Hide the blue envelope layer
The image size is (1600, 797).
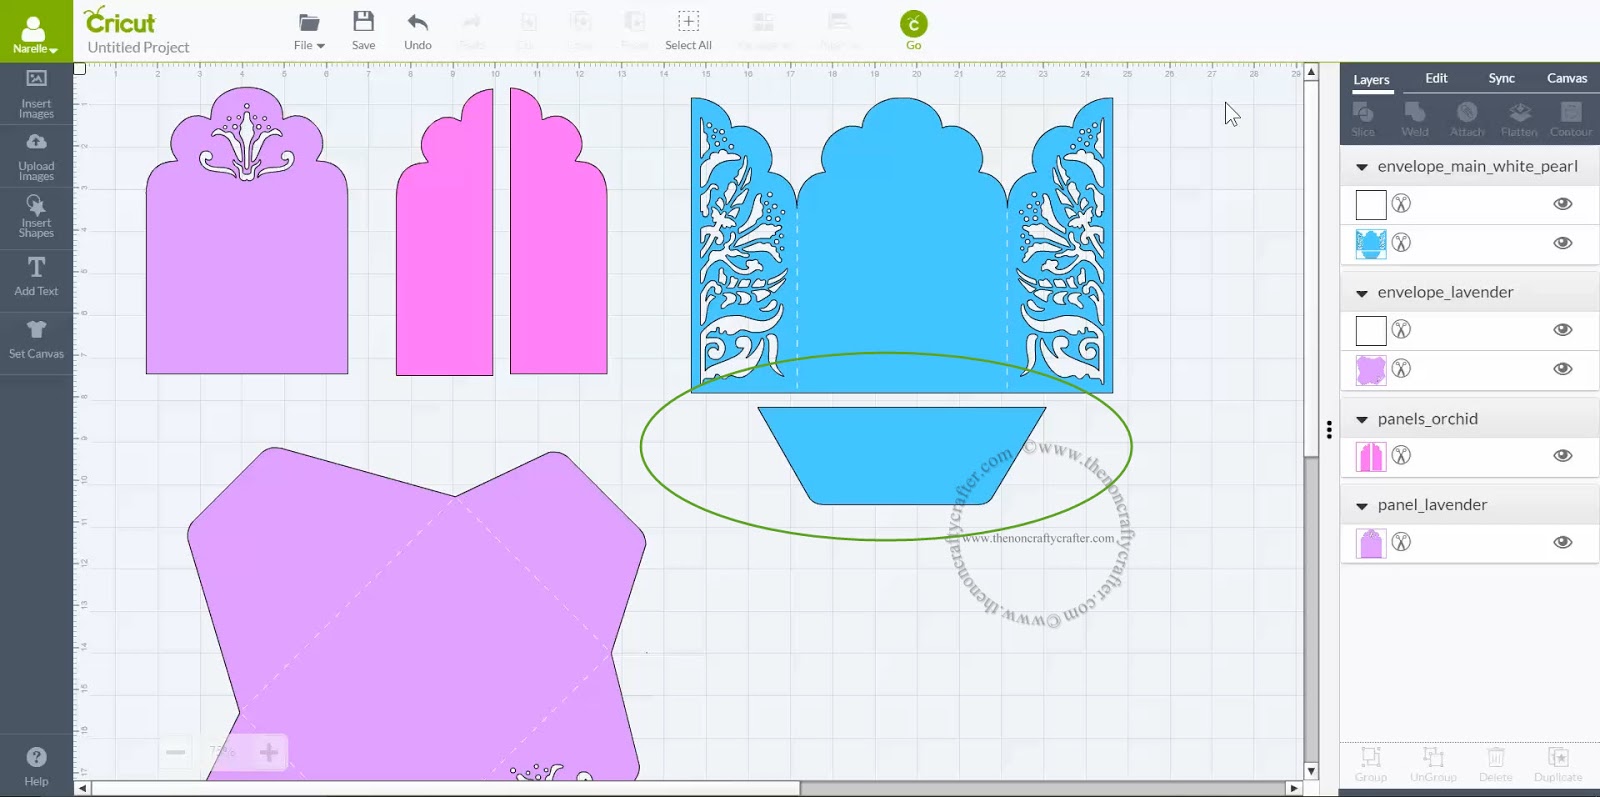click(1563, 243)
